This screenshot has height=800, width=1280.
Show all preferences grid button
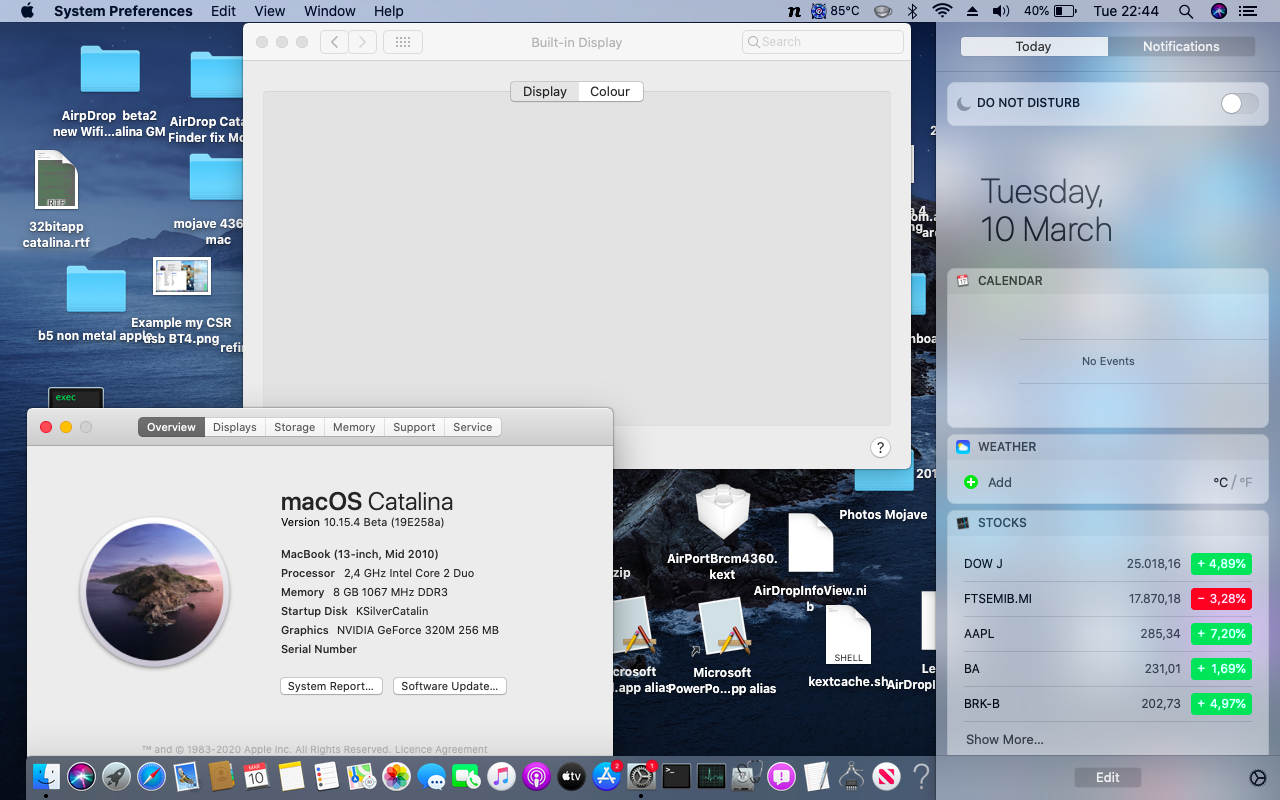pos(403,42)
